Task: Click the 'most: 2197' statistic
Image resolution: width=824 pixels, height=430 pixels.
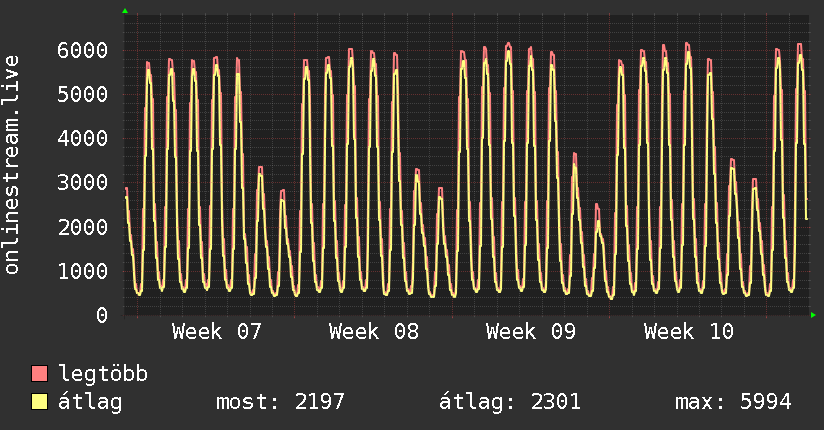Action: (280, 402)
